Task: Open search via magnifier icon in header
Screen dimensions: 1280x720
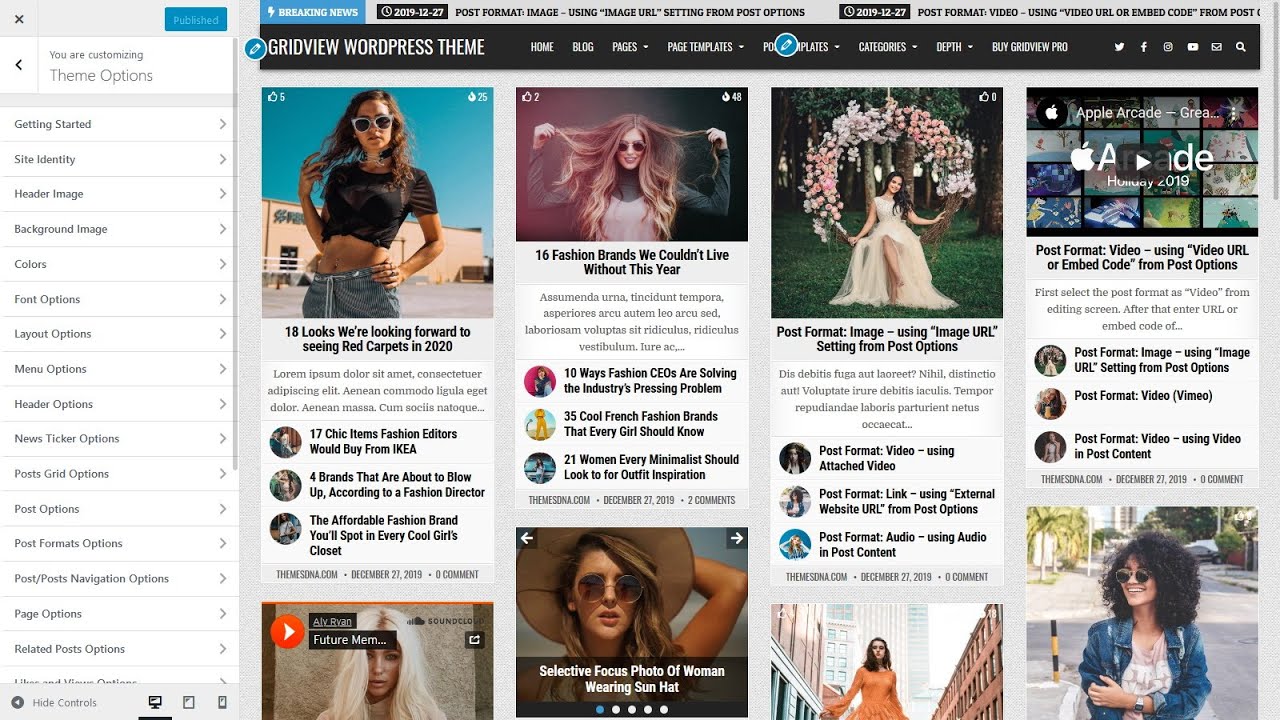Action: pos(1241,47)
